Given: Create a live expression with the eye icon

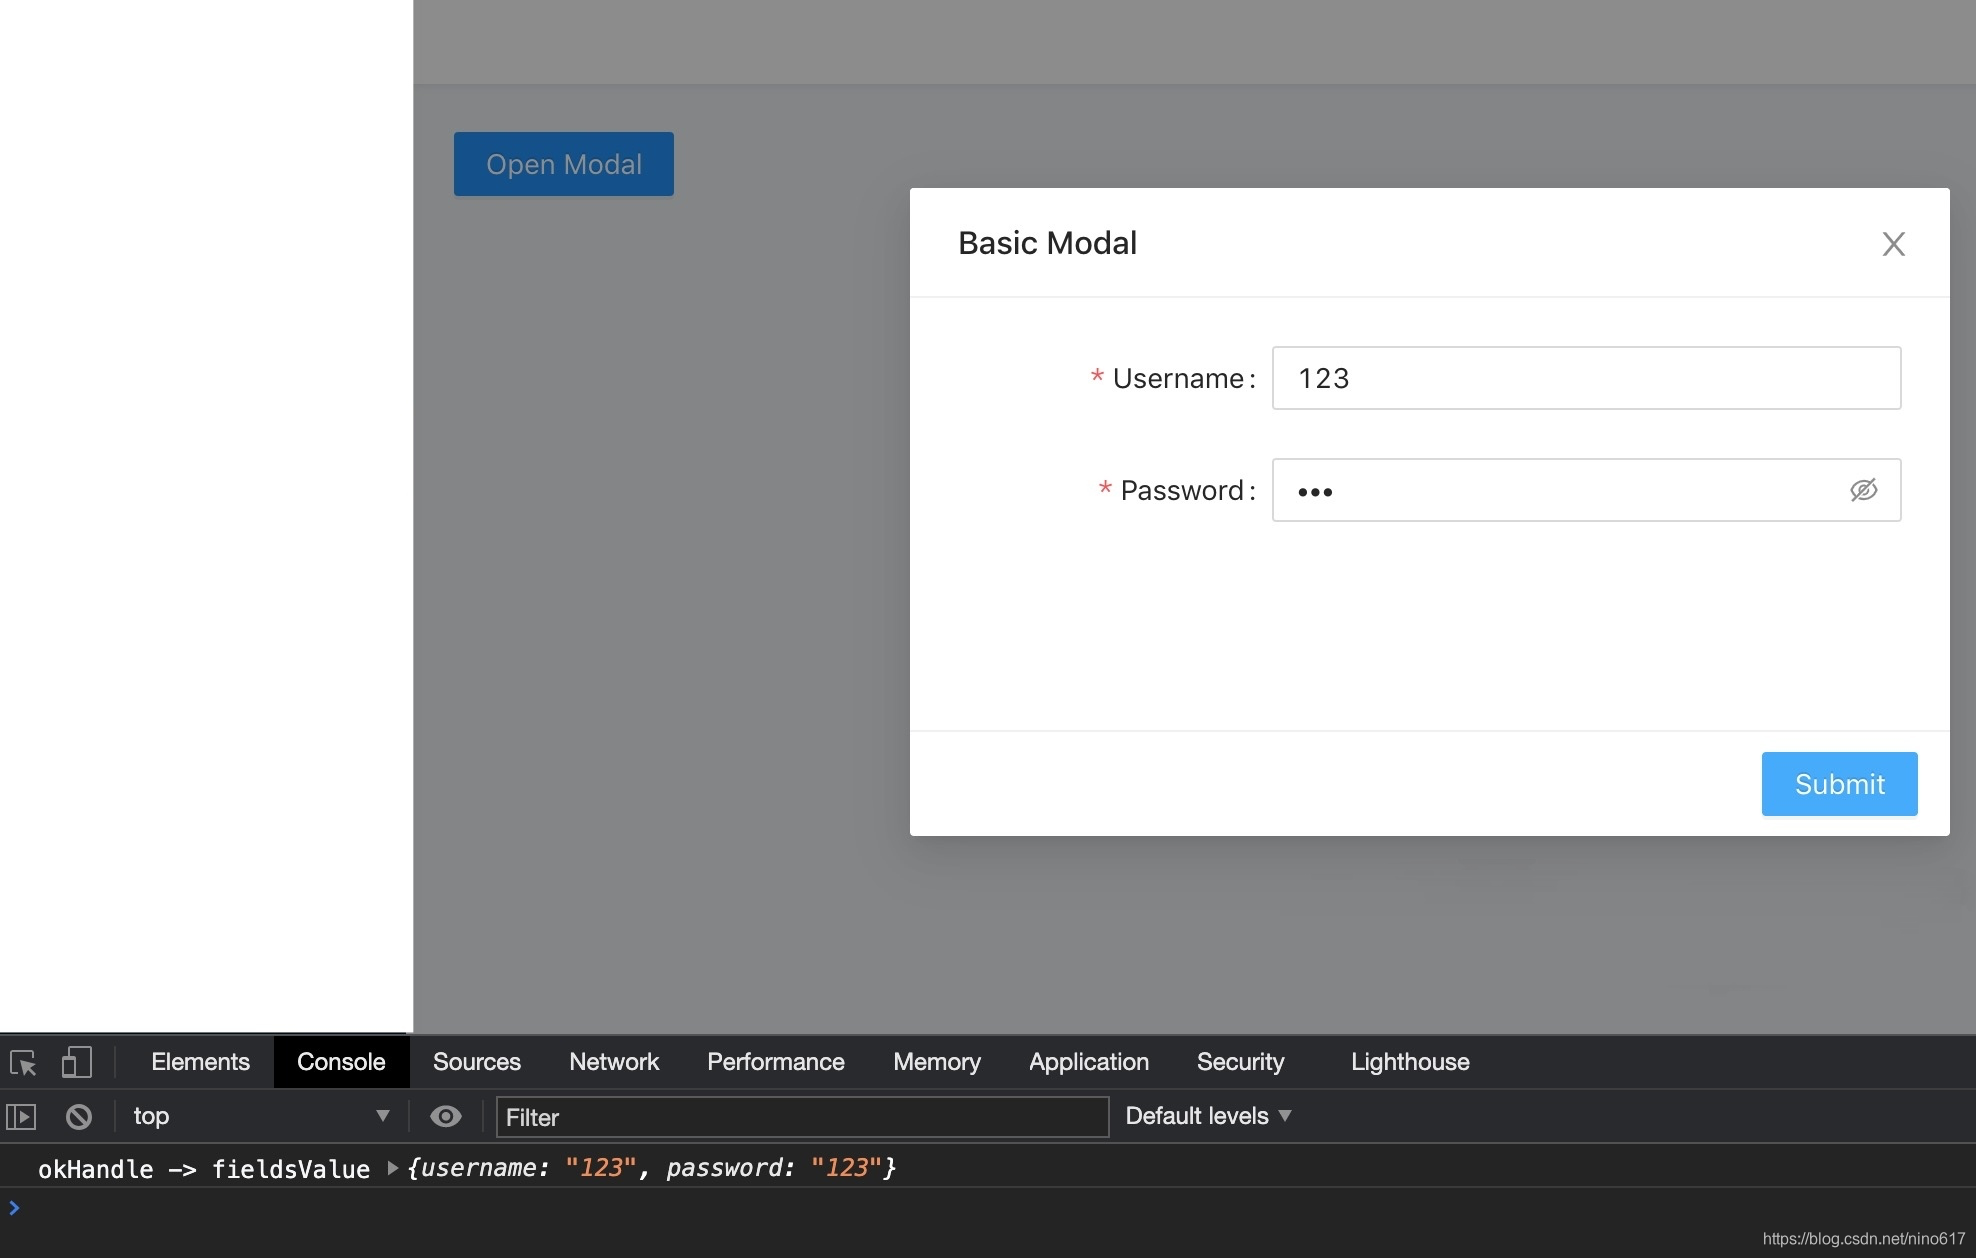Looking at the screenshot, I should (446, 1116).
